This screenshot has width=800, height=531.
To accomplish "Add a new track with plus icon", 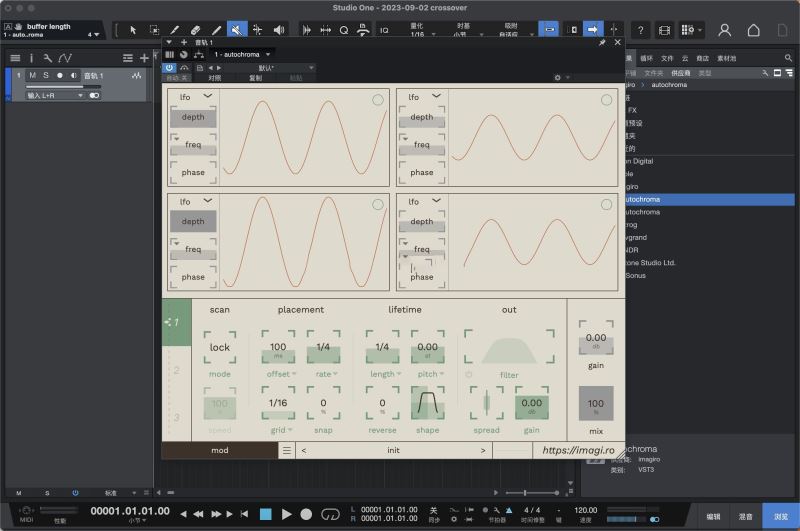I will (x=144, y=58).
